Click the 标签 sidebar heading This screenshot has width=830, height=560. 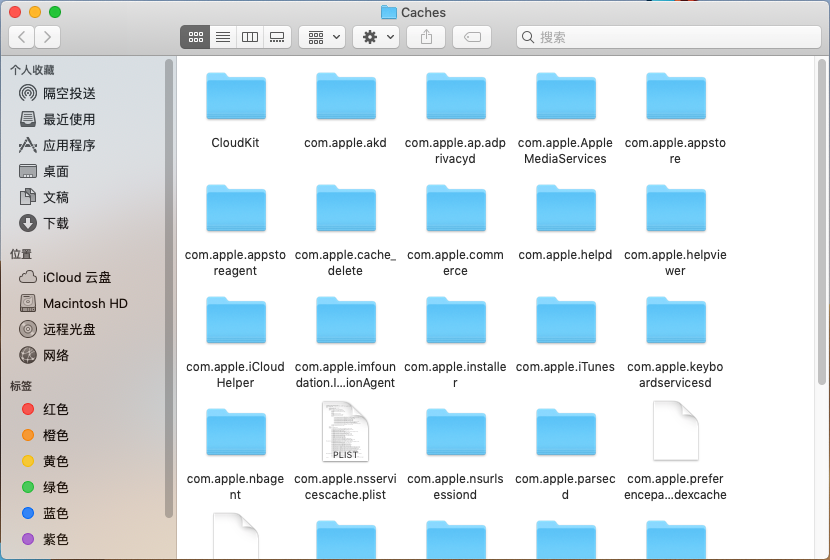click(21, 386)
